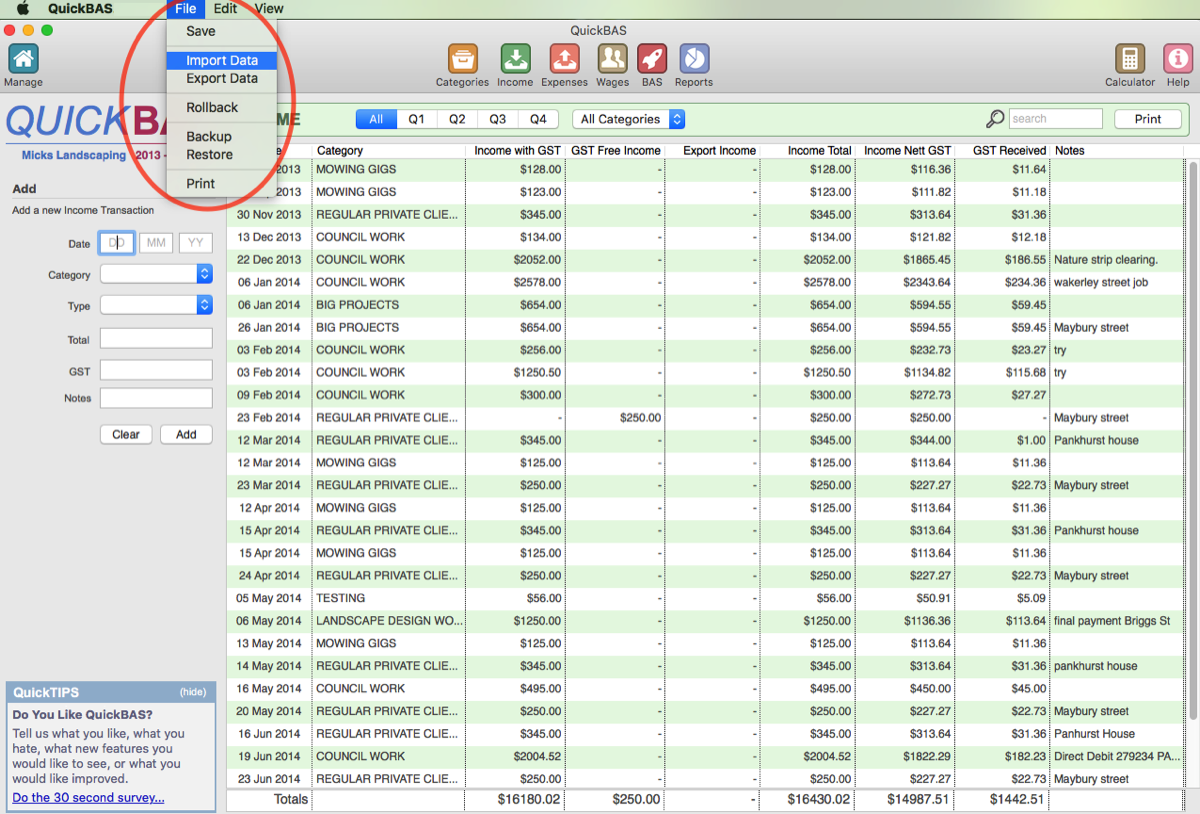Open the Reports chart icon
The width and height of the screenshot is (1200, 814).
(x=693, y=59)
